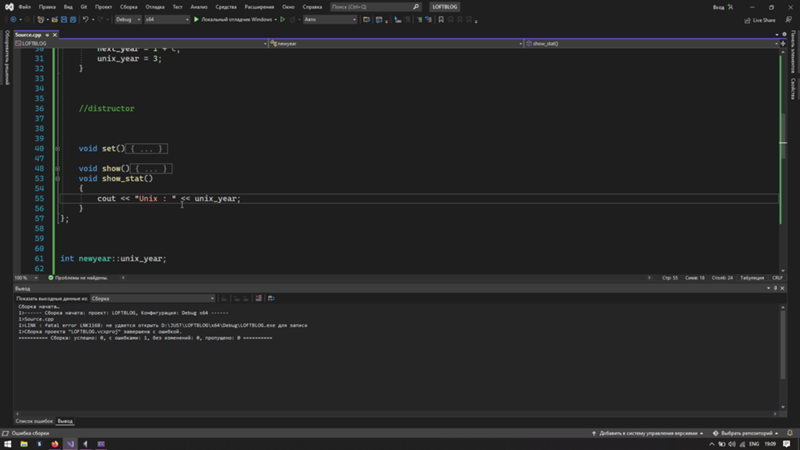Viewport: 800px width, 450px height.
Task: Click the Visual Studio taskbar icon
Action: click(x=70, y=443)
